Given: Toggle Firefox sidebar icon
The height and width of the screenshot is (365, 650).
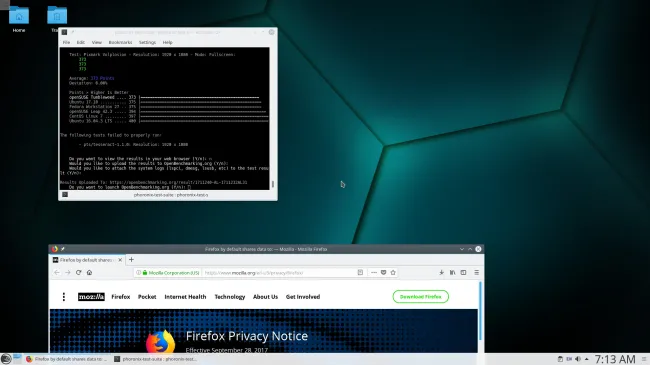Looking at the screenshot, I should point(463,273).
